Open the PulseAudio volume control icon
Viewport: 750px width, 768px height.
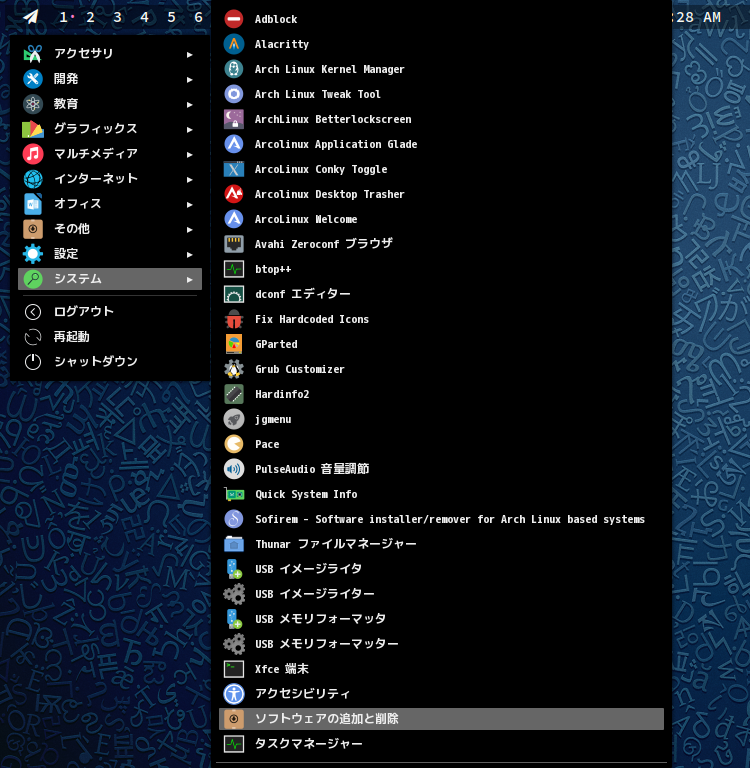(234, 469)
